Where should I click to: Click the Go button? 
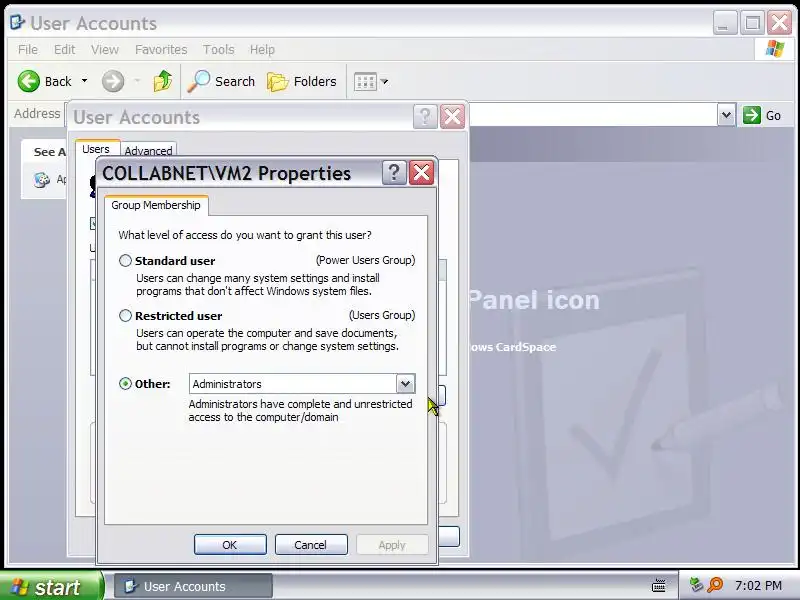pos(762,115)
